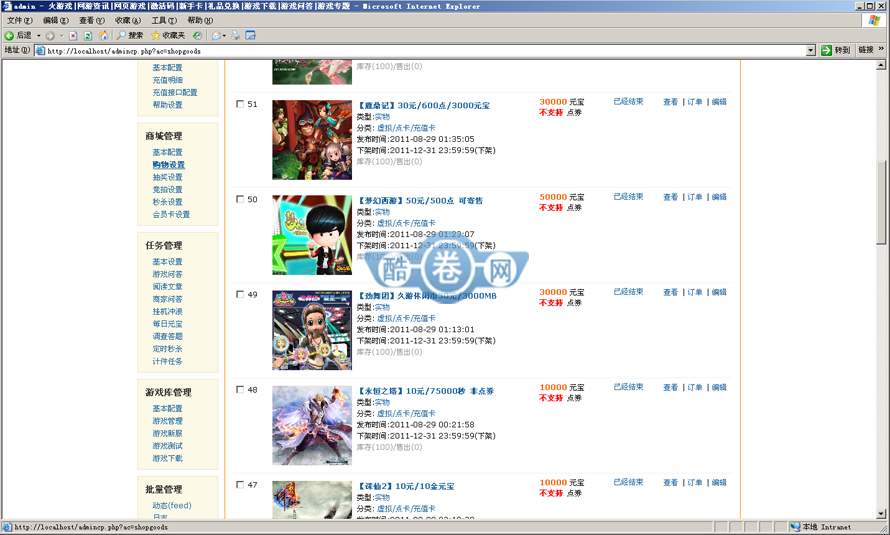Open 会员卡设置 in the sidebar
The height and width of the screenshot is (535, 890).
pos(171,214)
